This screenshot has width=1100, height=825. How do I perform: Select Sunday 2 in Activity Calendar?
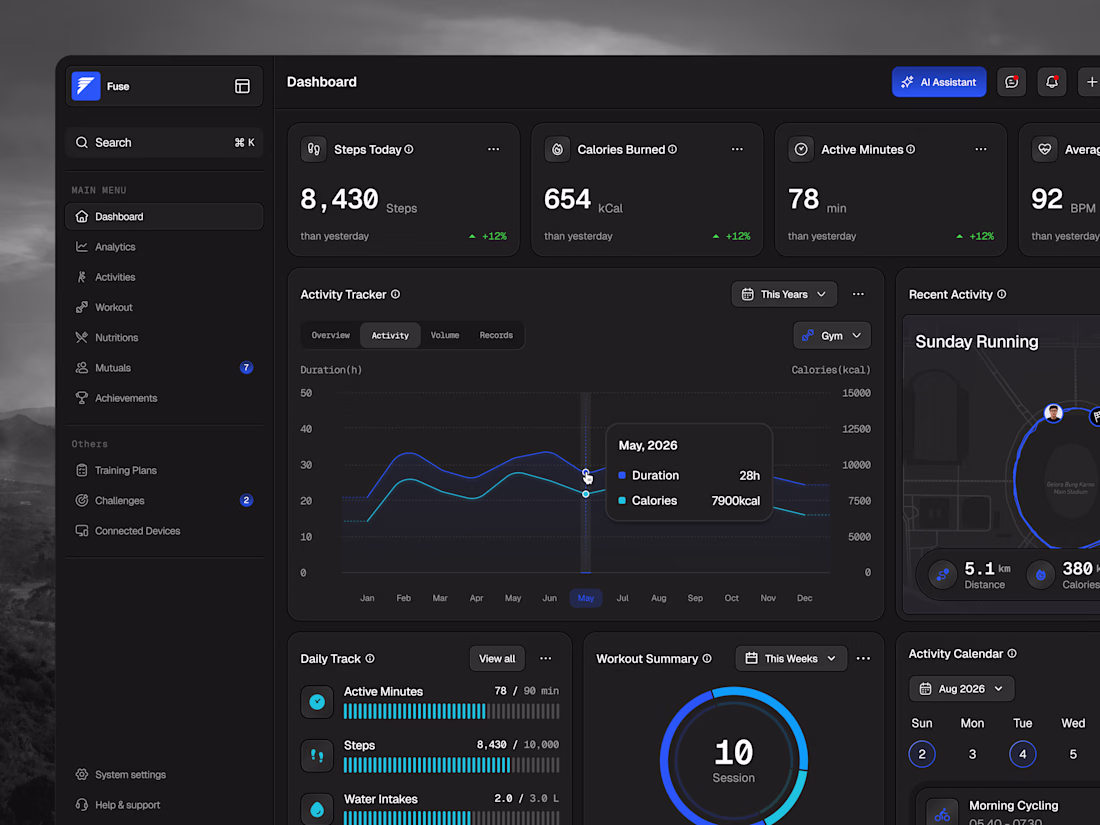(922, 754)
